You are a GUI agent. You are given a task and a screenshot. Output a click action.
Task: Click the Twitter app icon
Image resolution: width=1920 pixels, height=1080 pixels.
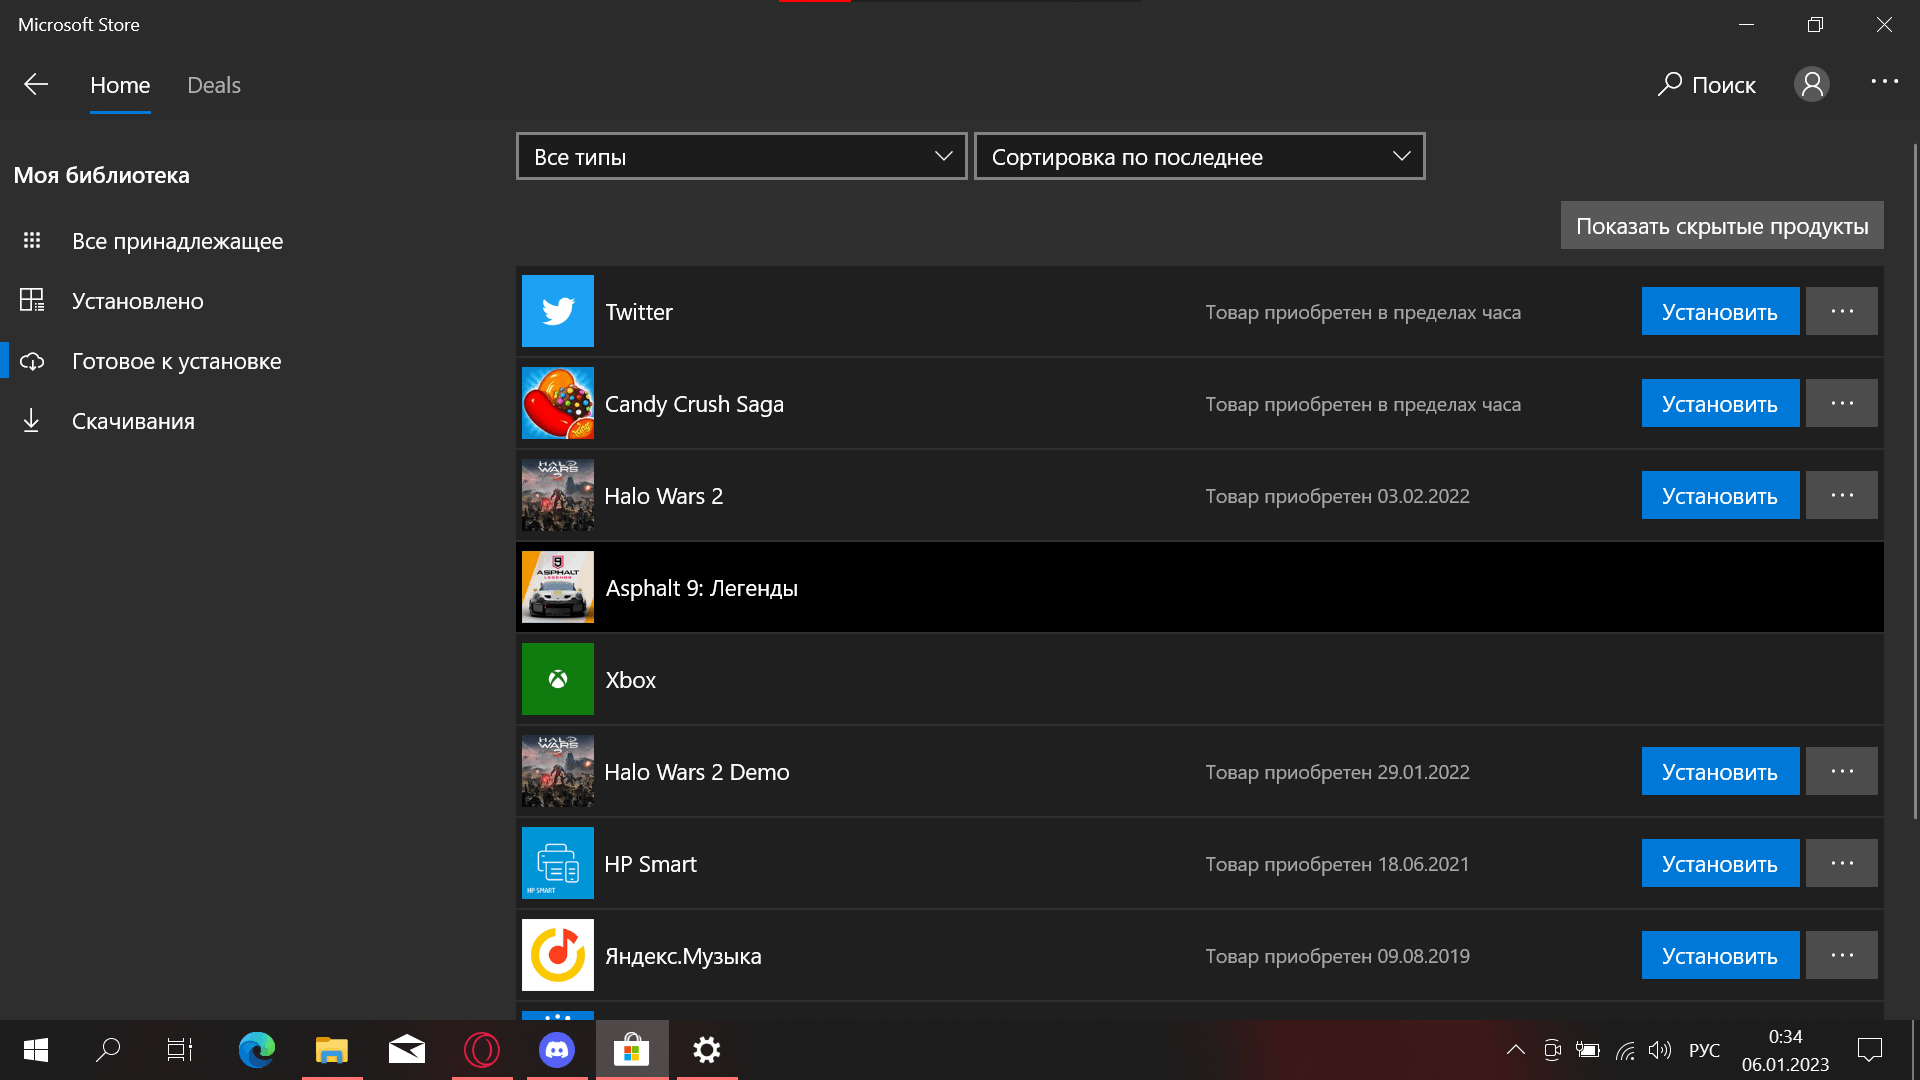pyautogui.click(x=558, y=311)
